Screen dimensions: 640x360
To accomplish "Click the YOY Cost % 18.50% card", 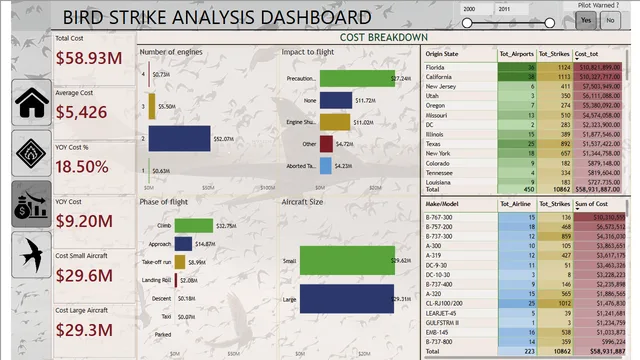I will (94, 168).
